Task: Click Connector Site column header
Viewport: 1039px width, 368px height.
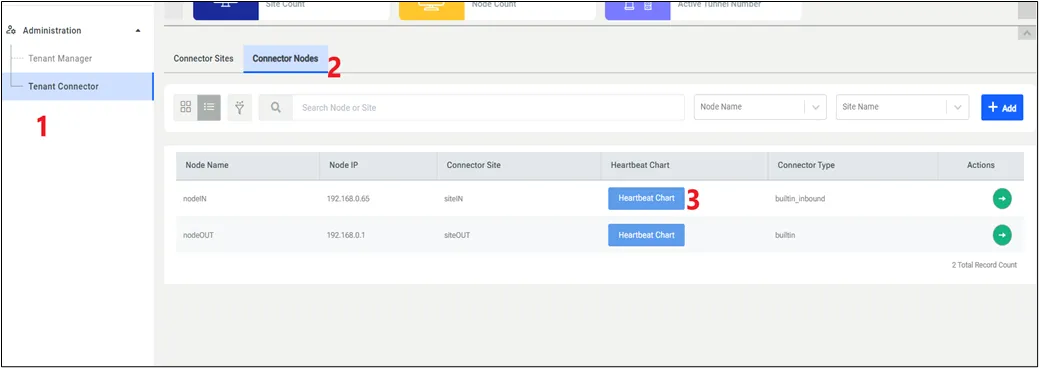Action: pyautogui.click(x=474, y=165)
